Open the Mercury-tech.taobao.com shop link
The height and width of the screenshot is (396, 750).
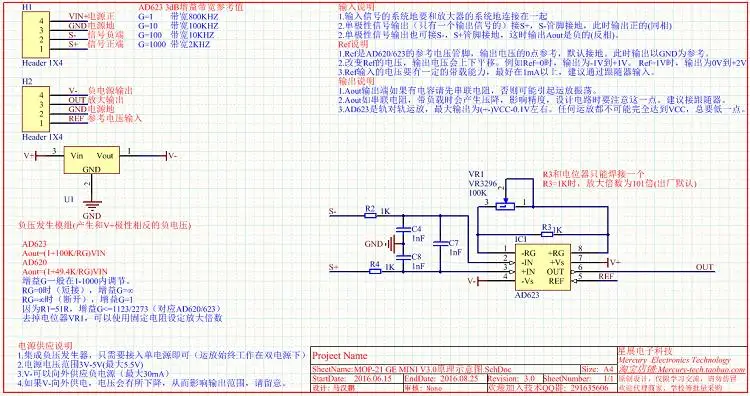tap(682, 369)
